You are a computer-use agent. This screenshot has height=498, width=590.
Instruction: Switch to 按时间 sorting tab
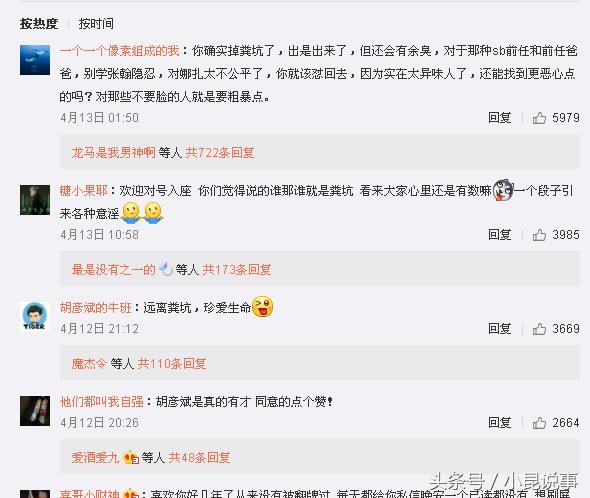pyautogui.click(x=96, y=24)
